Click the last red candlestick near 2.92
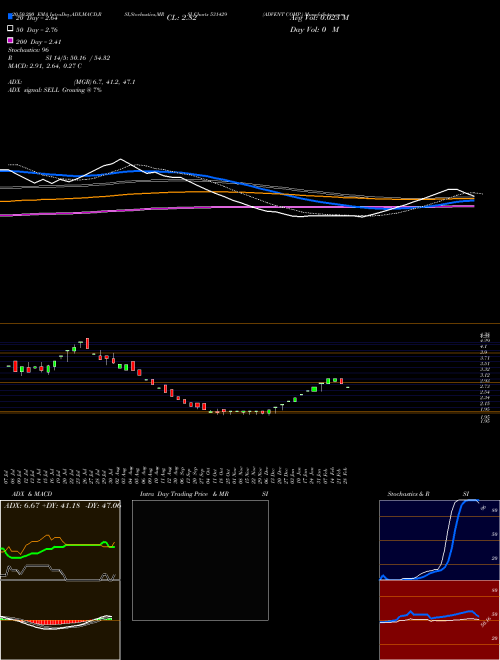This screenshot has height=660, width=500. 342,381
